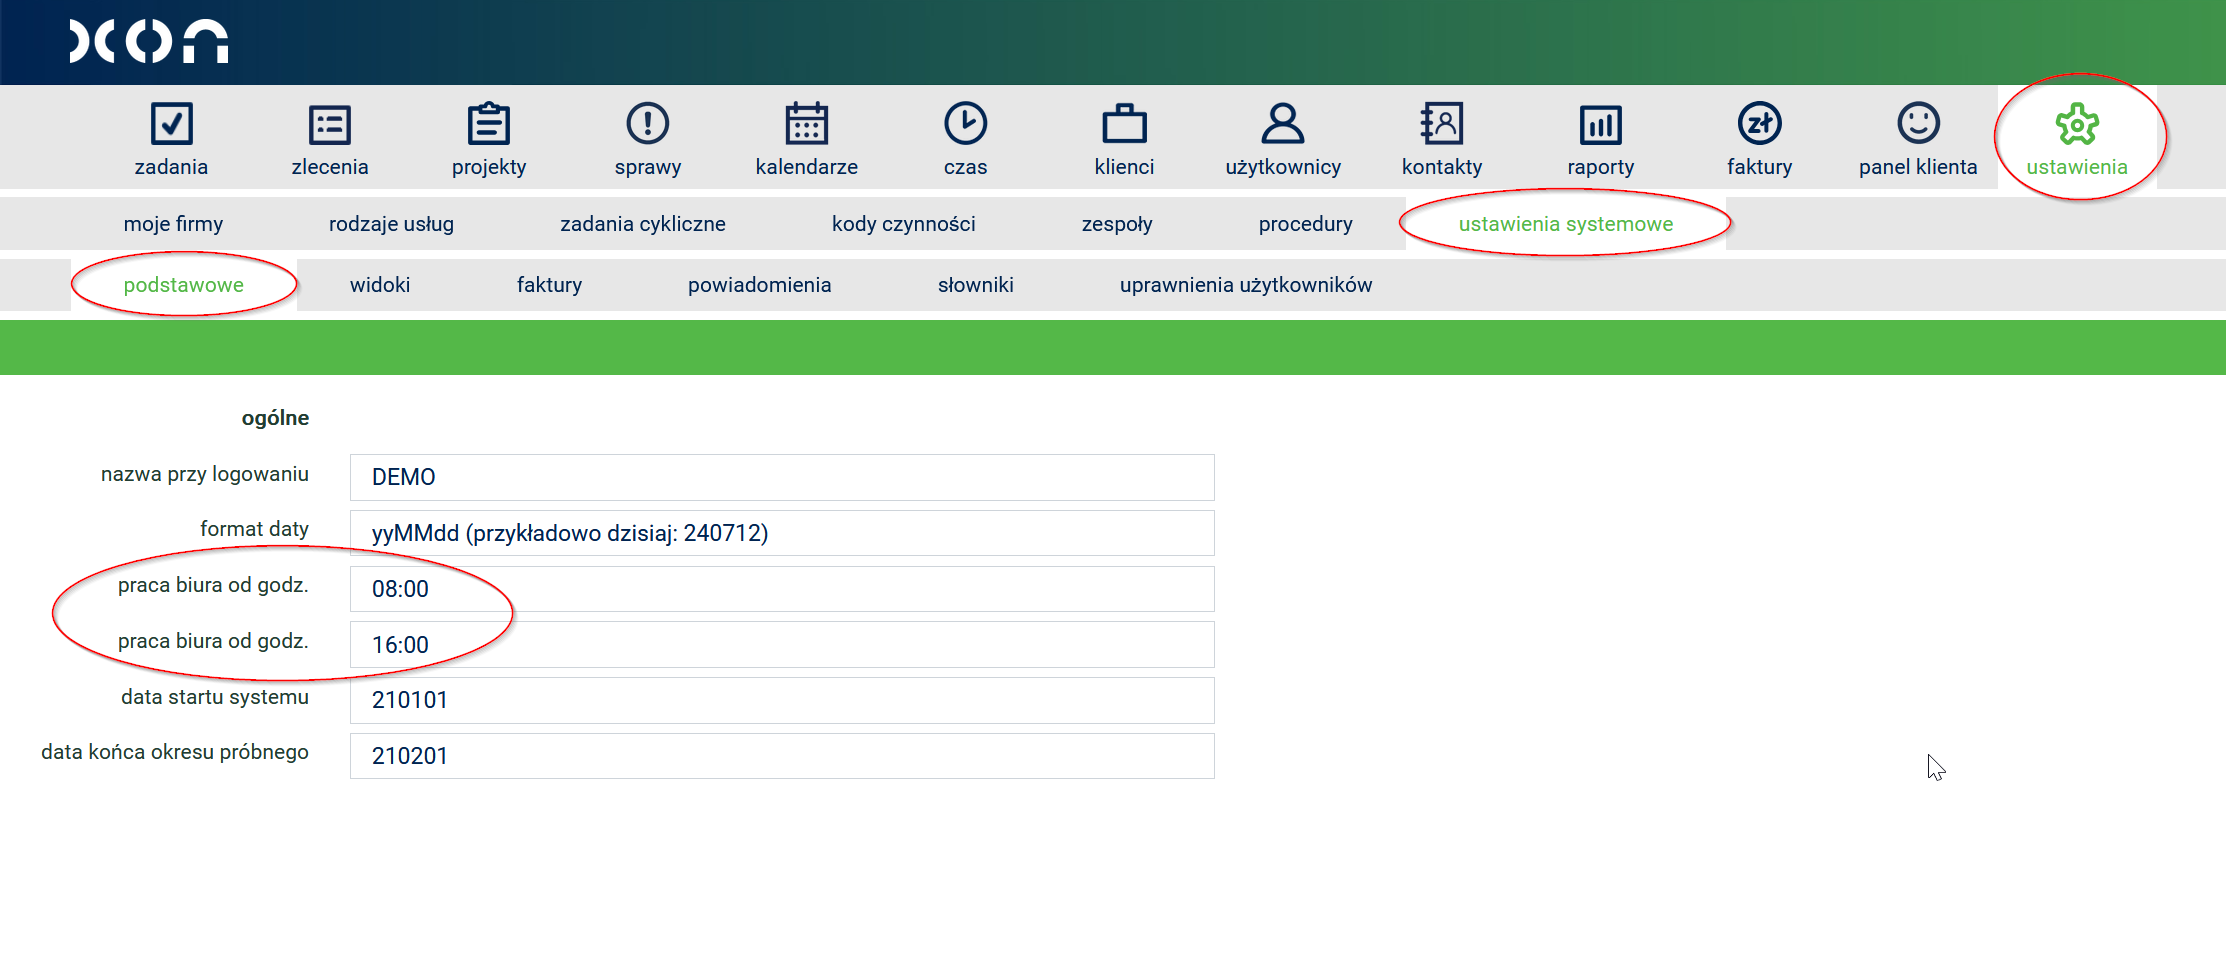Open the kontakty address book icon

click(1442, 124)
